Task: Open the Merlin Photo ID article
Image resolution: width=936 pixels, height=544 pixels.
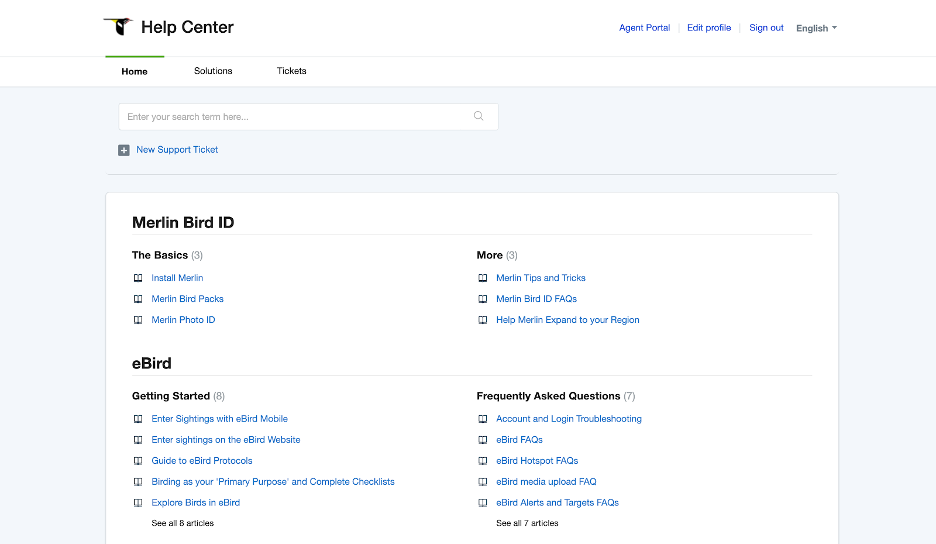Action: click(x=183, y=319)
